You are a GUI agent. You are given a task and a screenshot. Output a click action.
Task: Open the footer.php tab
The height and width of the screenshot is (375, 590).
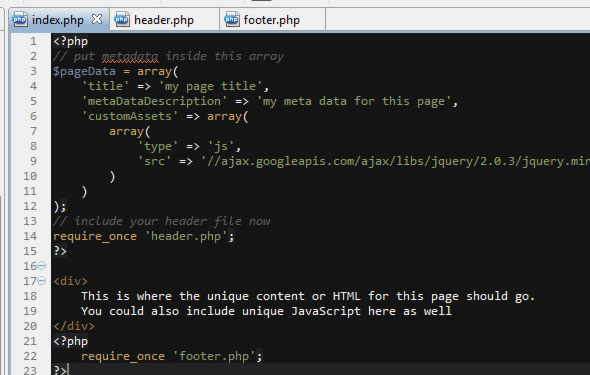(272, 20)
